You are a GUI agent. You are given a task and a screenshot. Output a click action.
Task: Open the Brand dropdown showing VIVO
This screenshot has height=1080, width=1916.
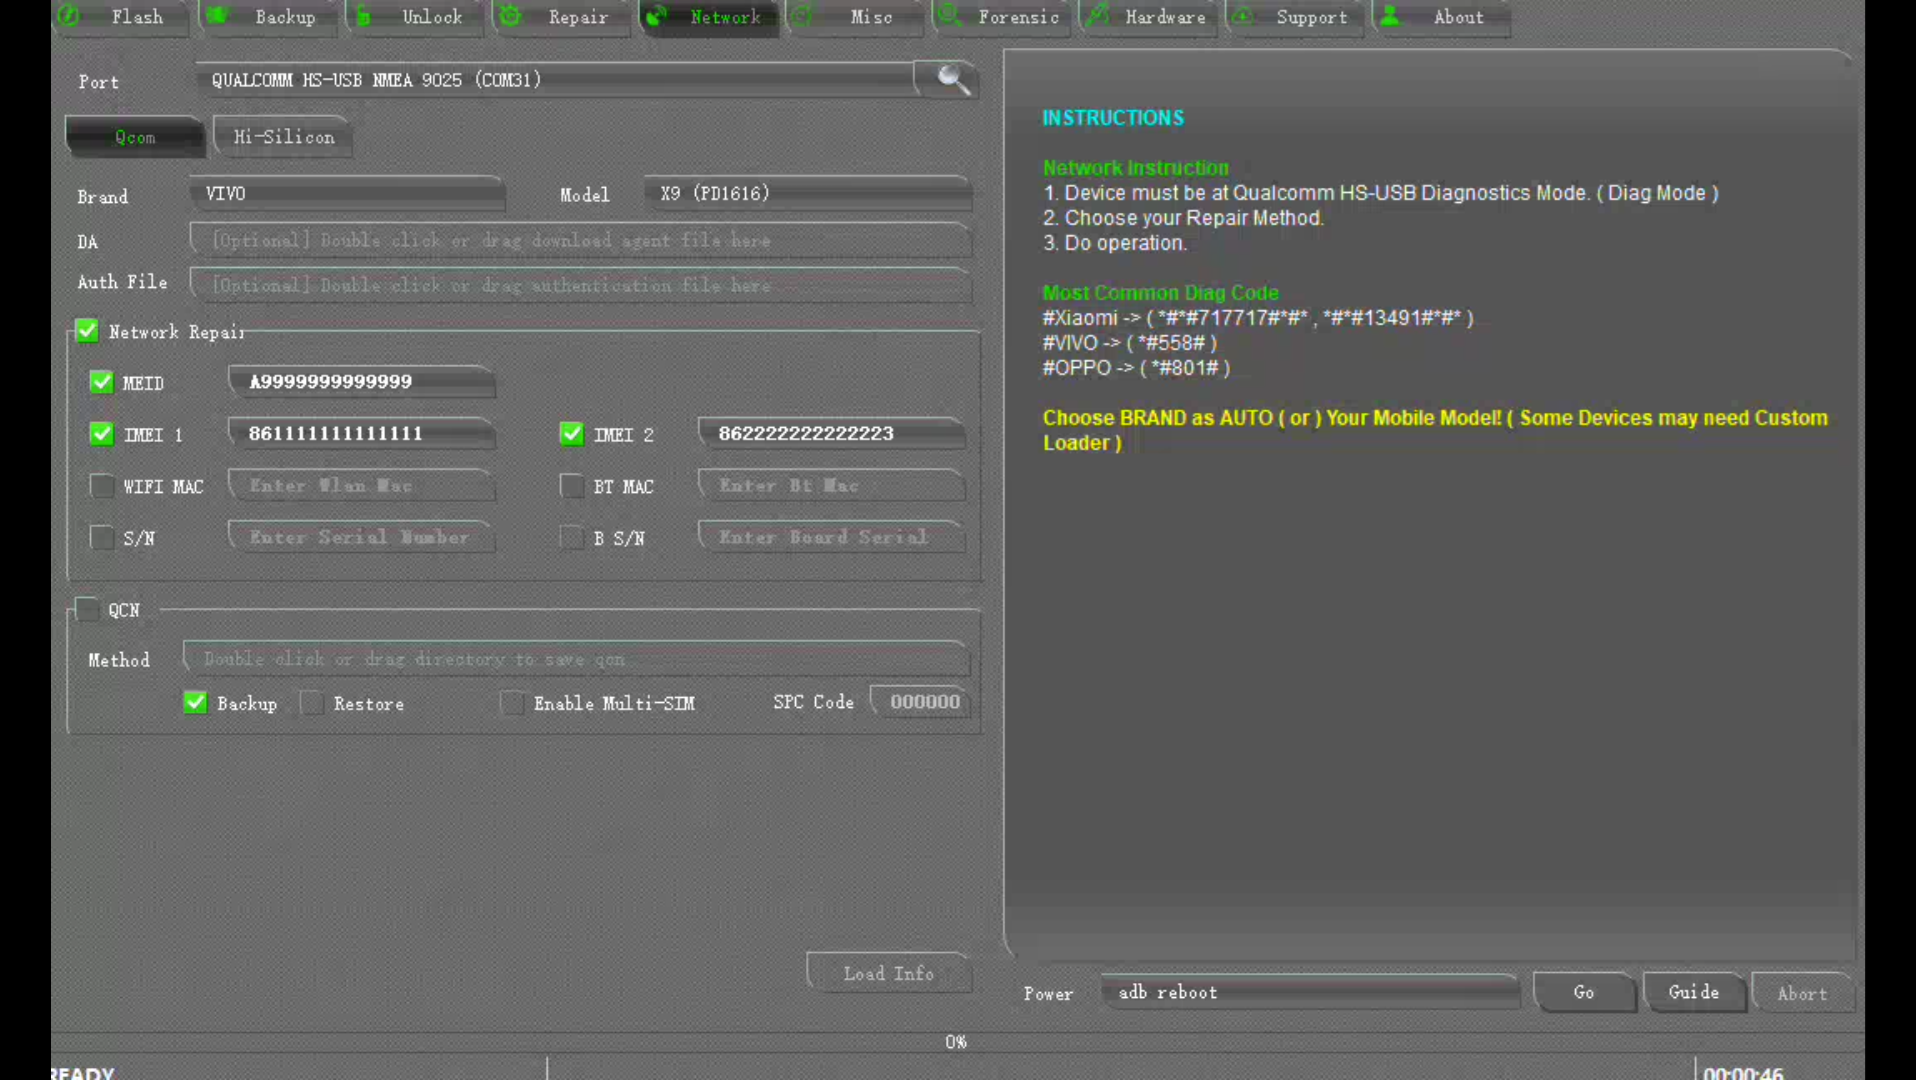pos(347,194)
